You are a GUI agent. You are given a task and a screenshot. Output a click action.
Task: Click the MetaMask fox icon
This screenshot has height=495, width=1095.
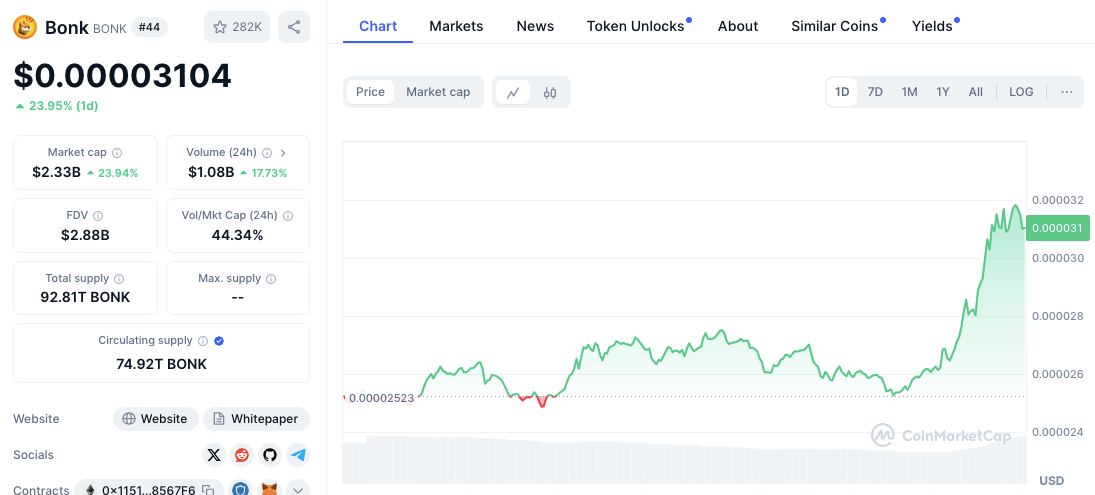[x=269, y=490]
